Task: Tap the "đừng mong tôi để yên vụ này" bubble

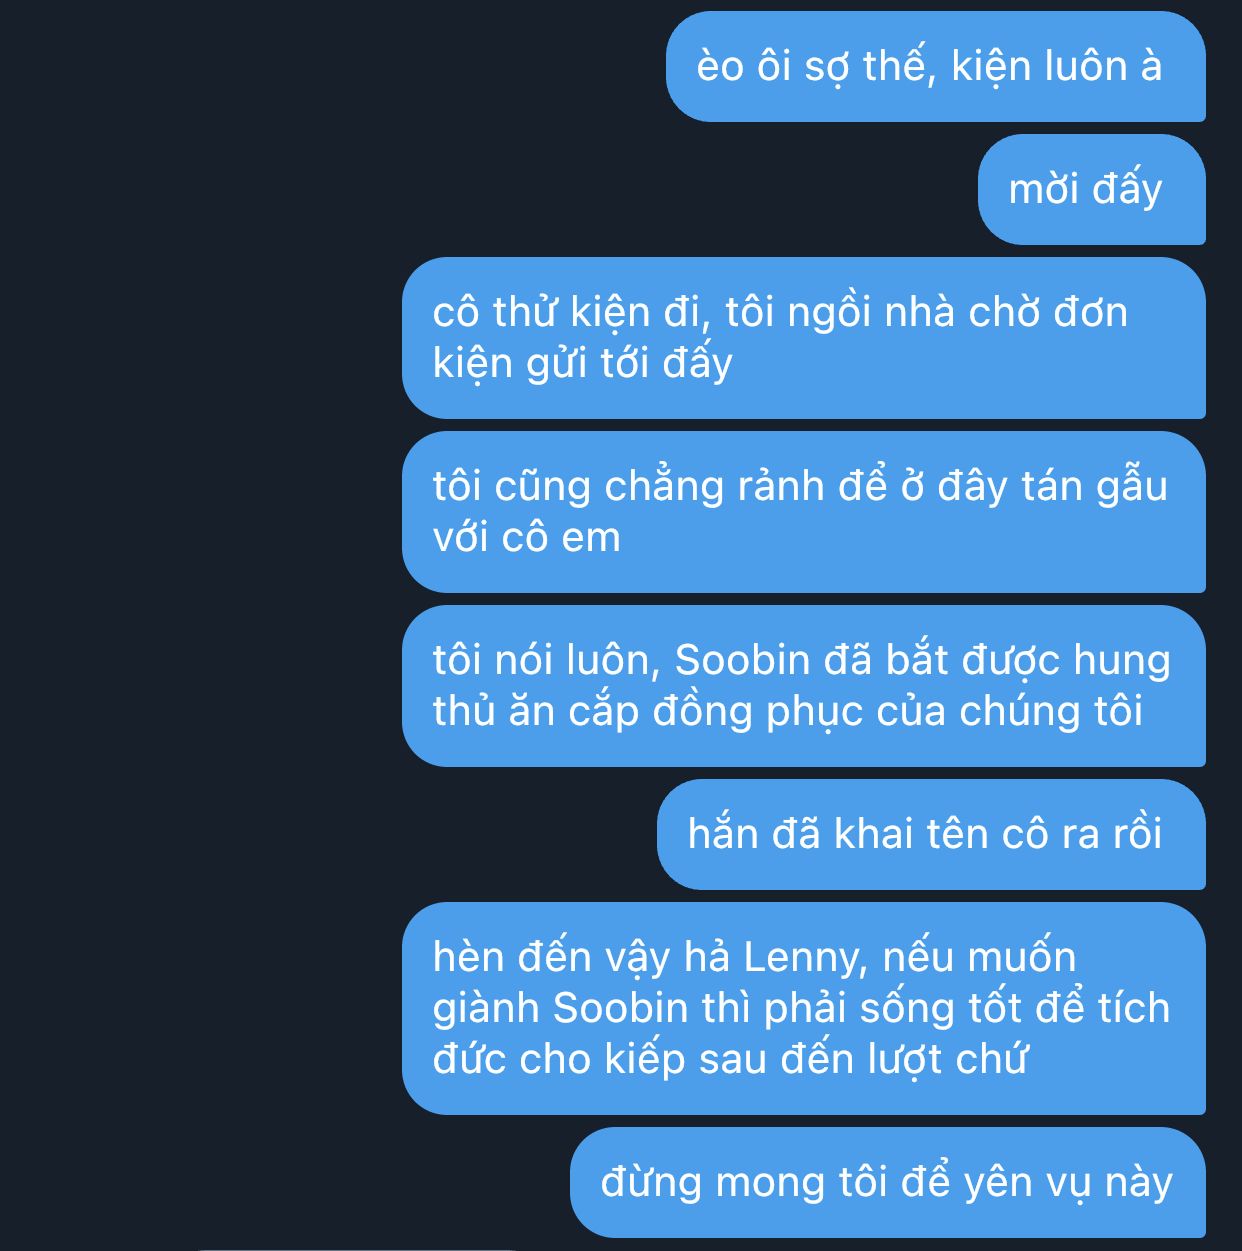Action: click(888, 1183)
